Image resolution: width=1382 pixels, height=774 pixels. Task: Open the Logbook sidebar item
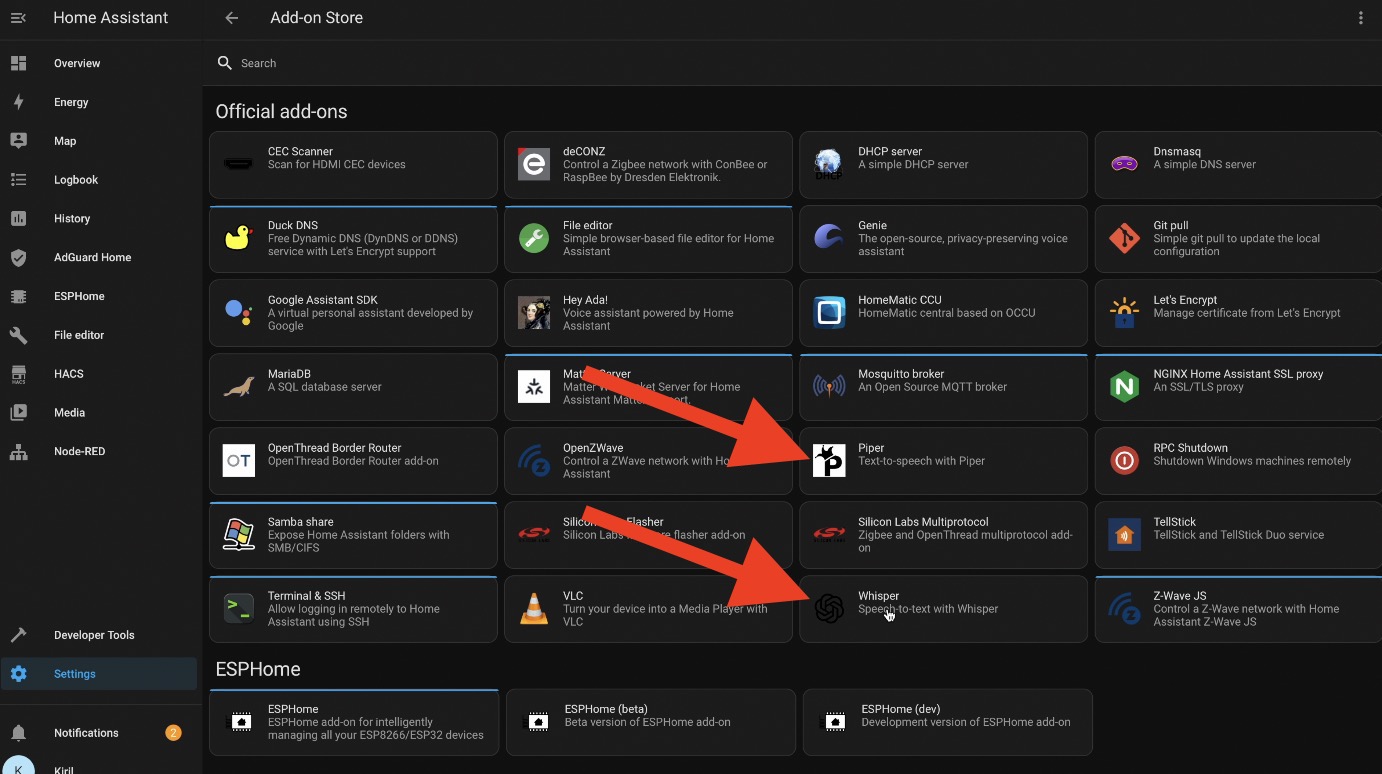tap(100, 180)
